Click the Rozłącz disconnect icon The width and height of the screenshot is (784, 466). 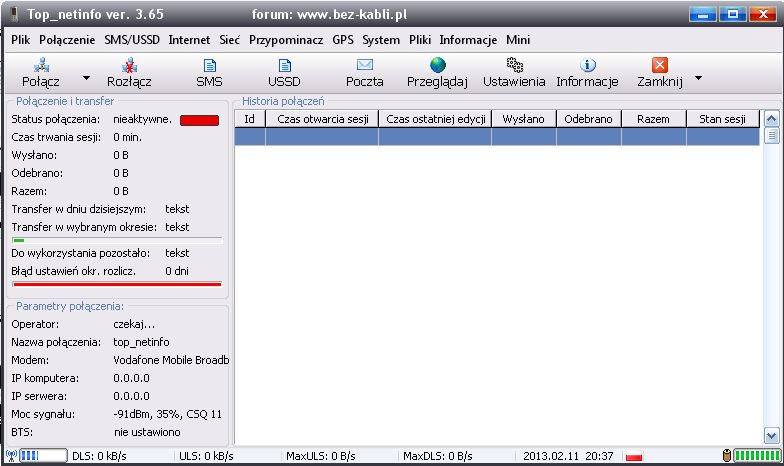[x=129, y=65]
